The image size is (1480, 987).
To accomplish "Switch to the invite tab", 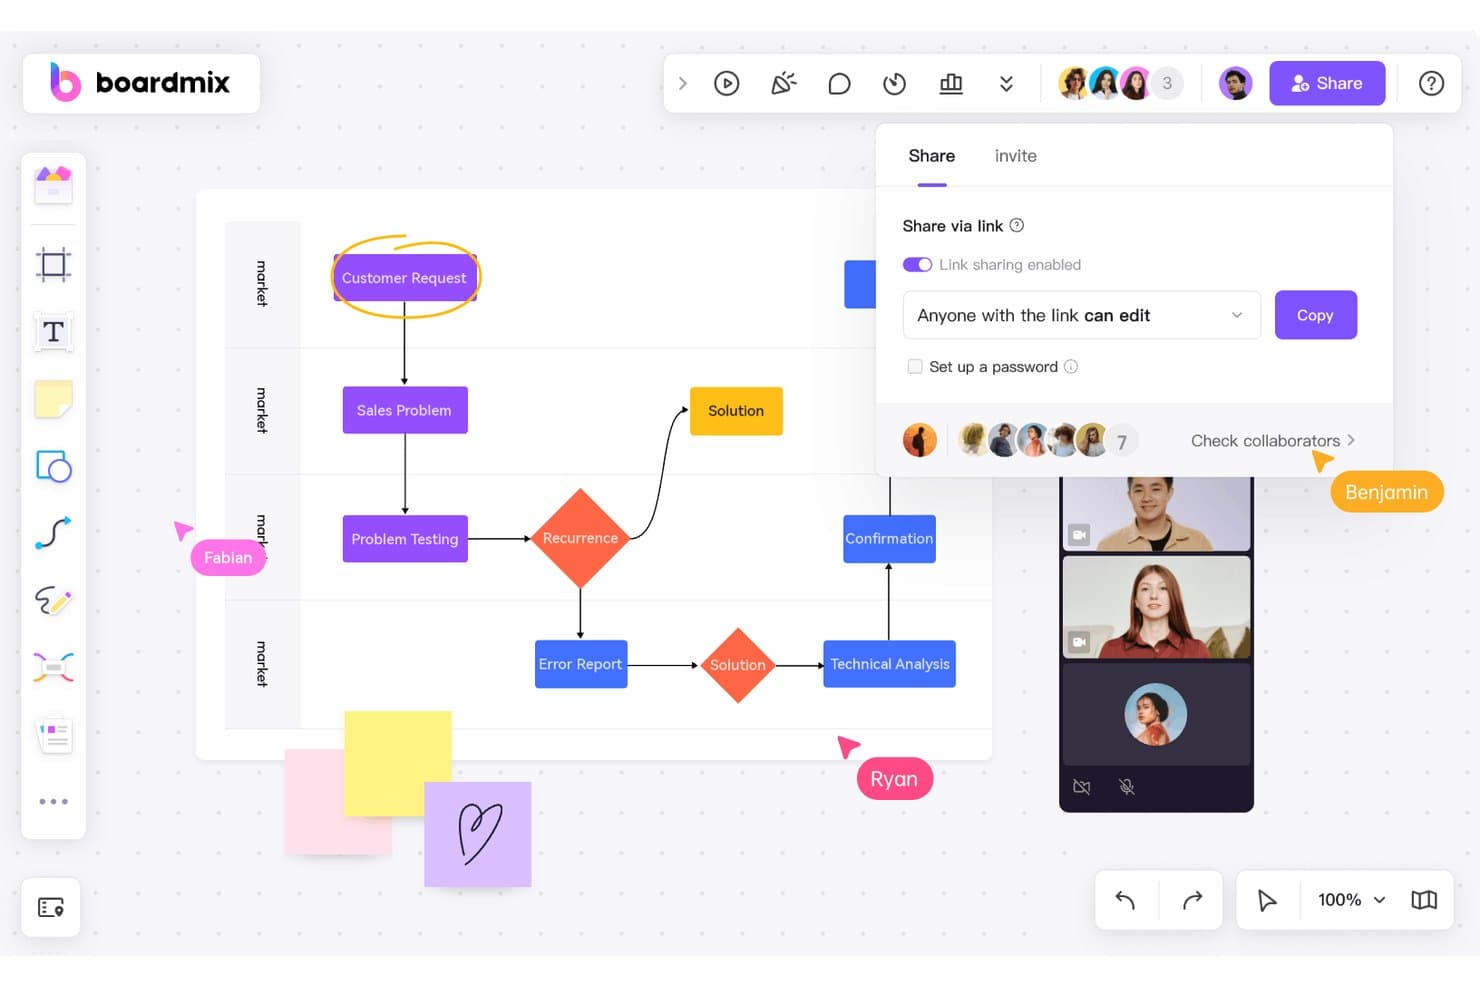I will tap(1016, 156).
